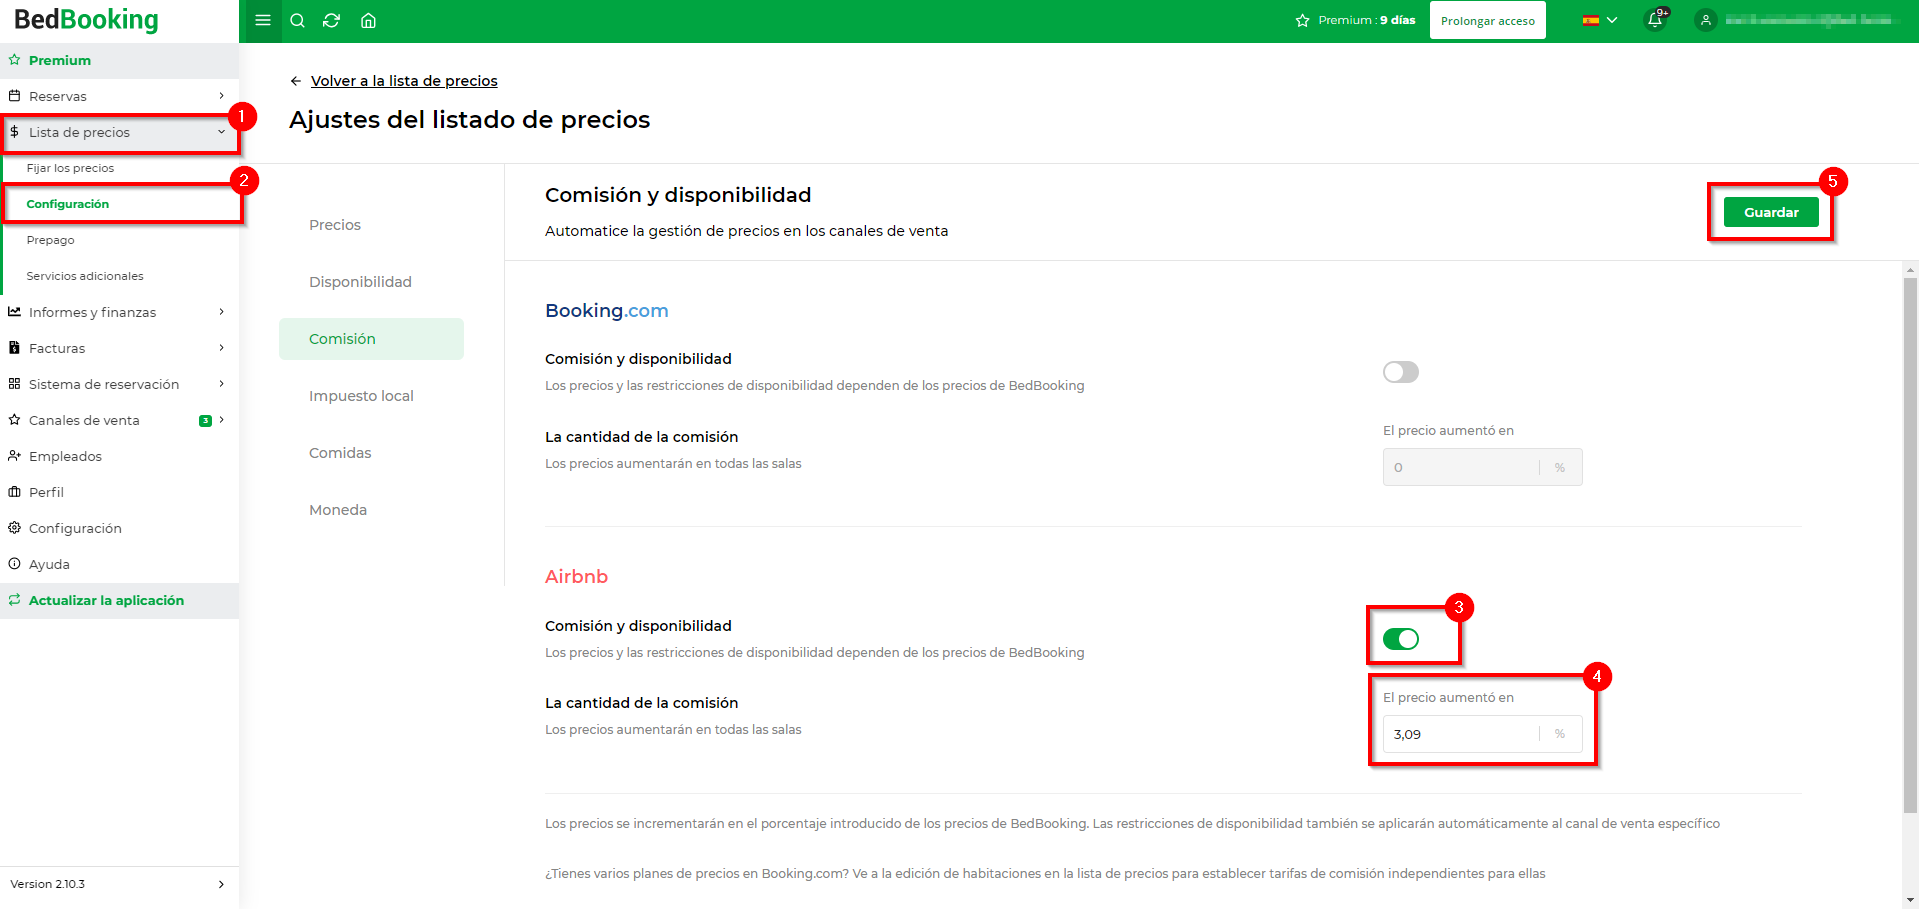Click the Ajustes del listado de precios title
The image size is (1919, 909).
tap(469, 120)
